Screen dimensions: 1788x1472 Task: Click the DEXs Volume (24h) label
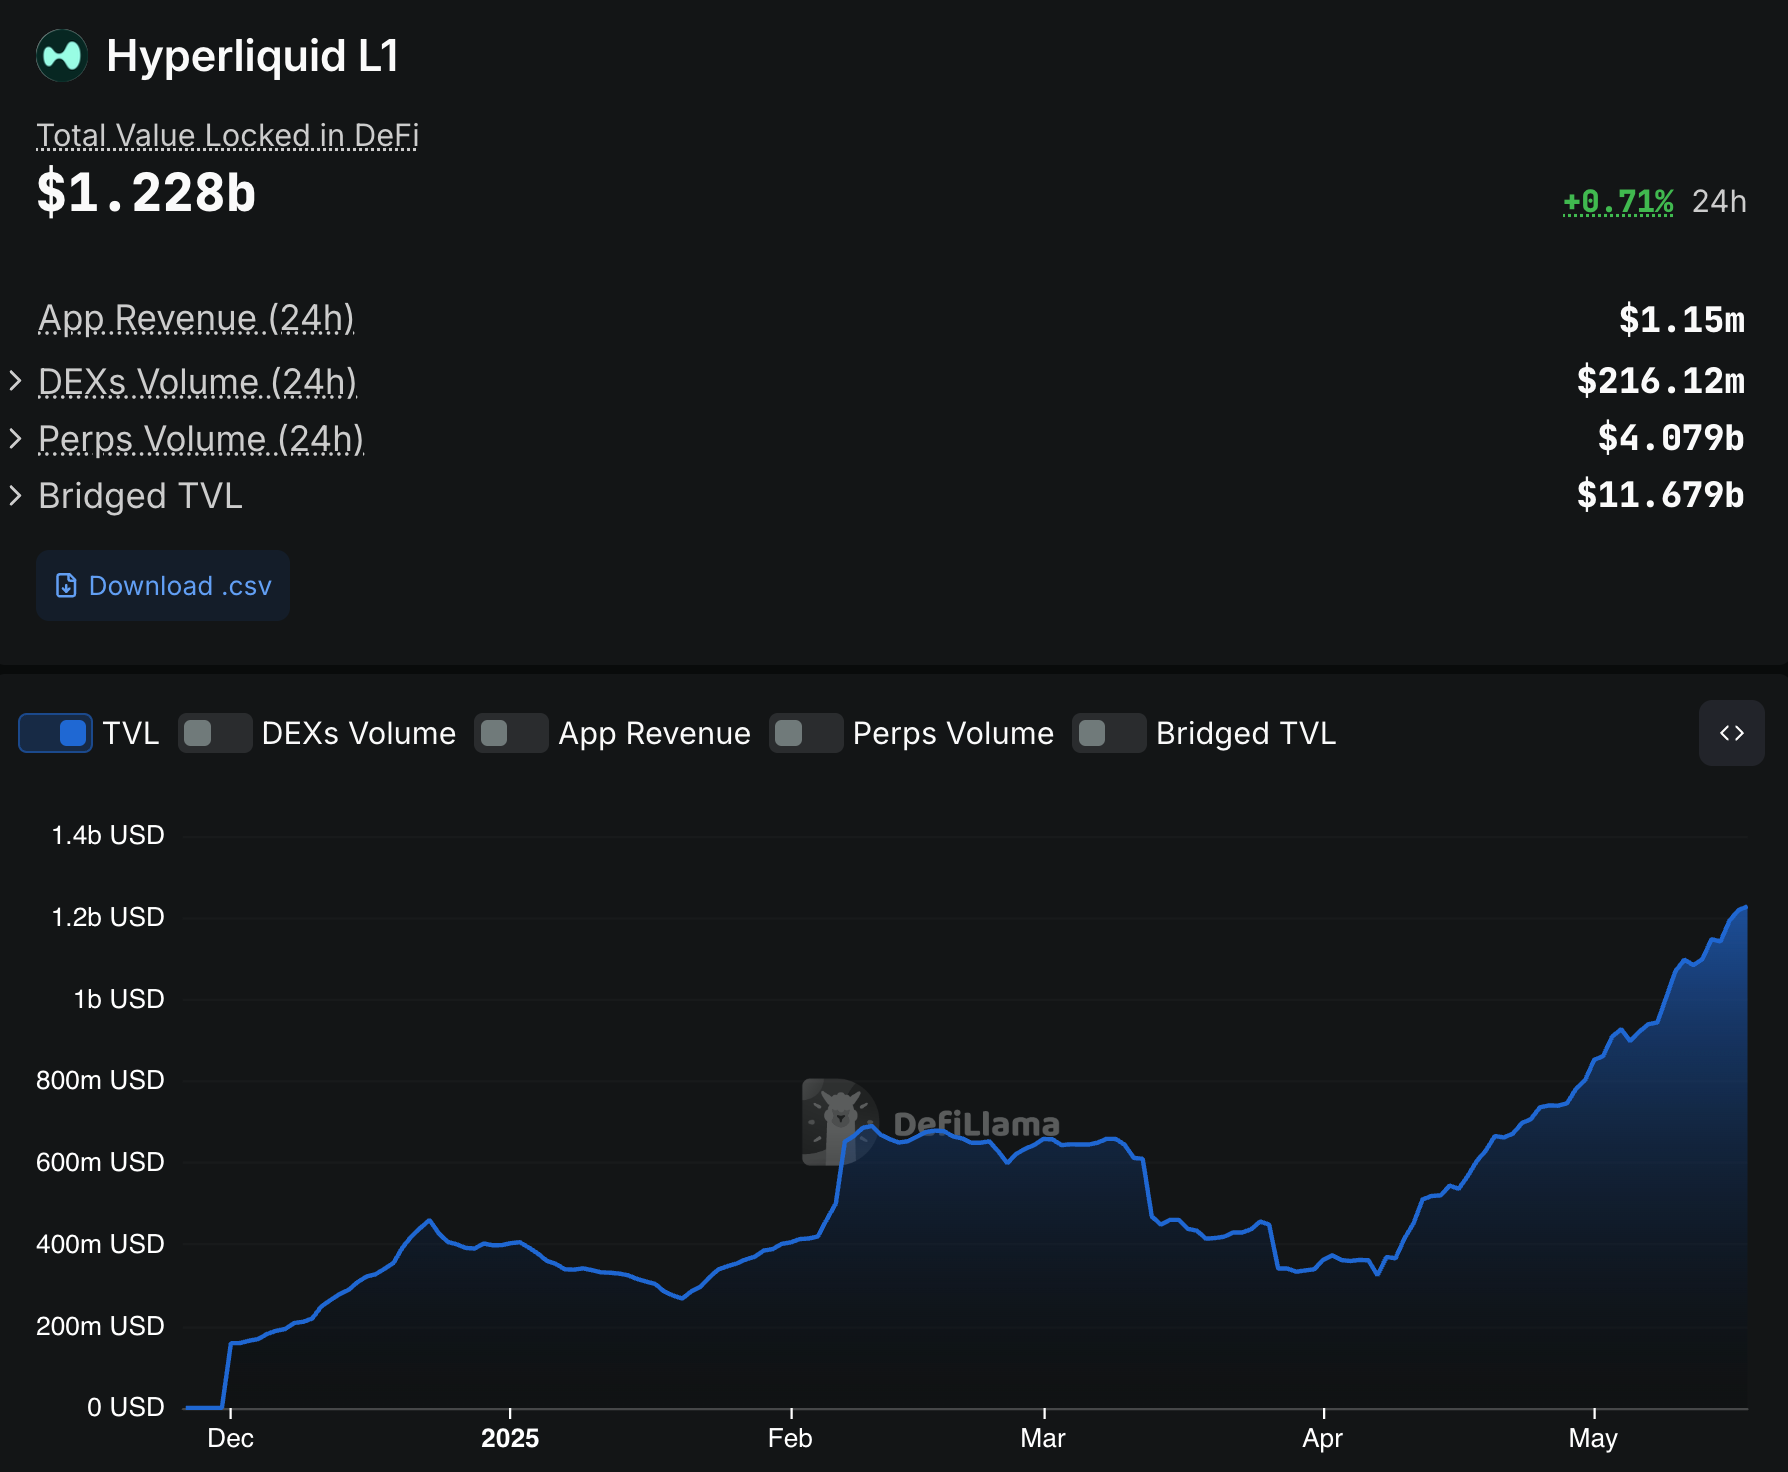tap(197, 381)
